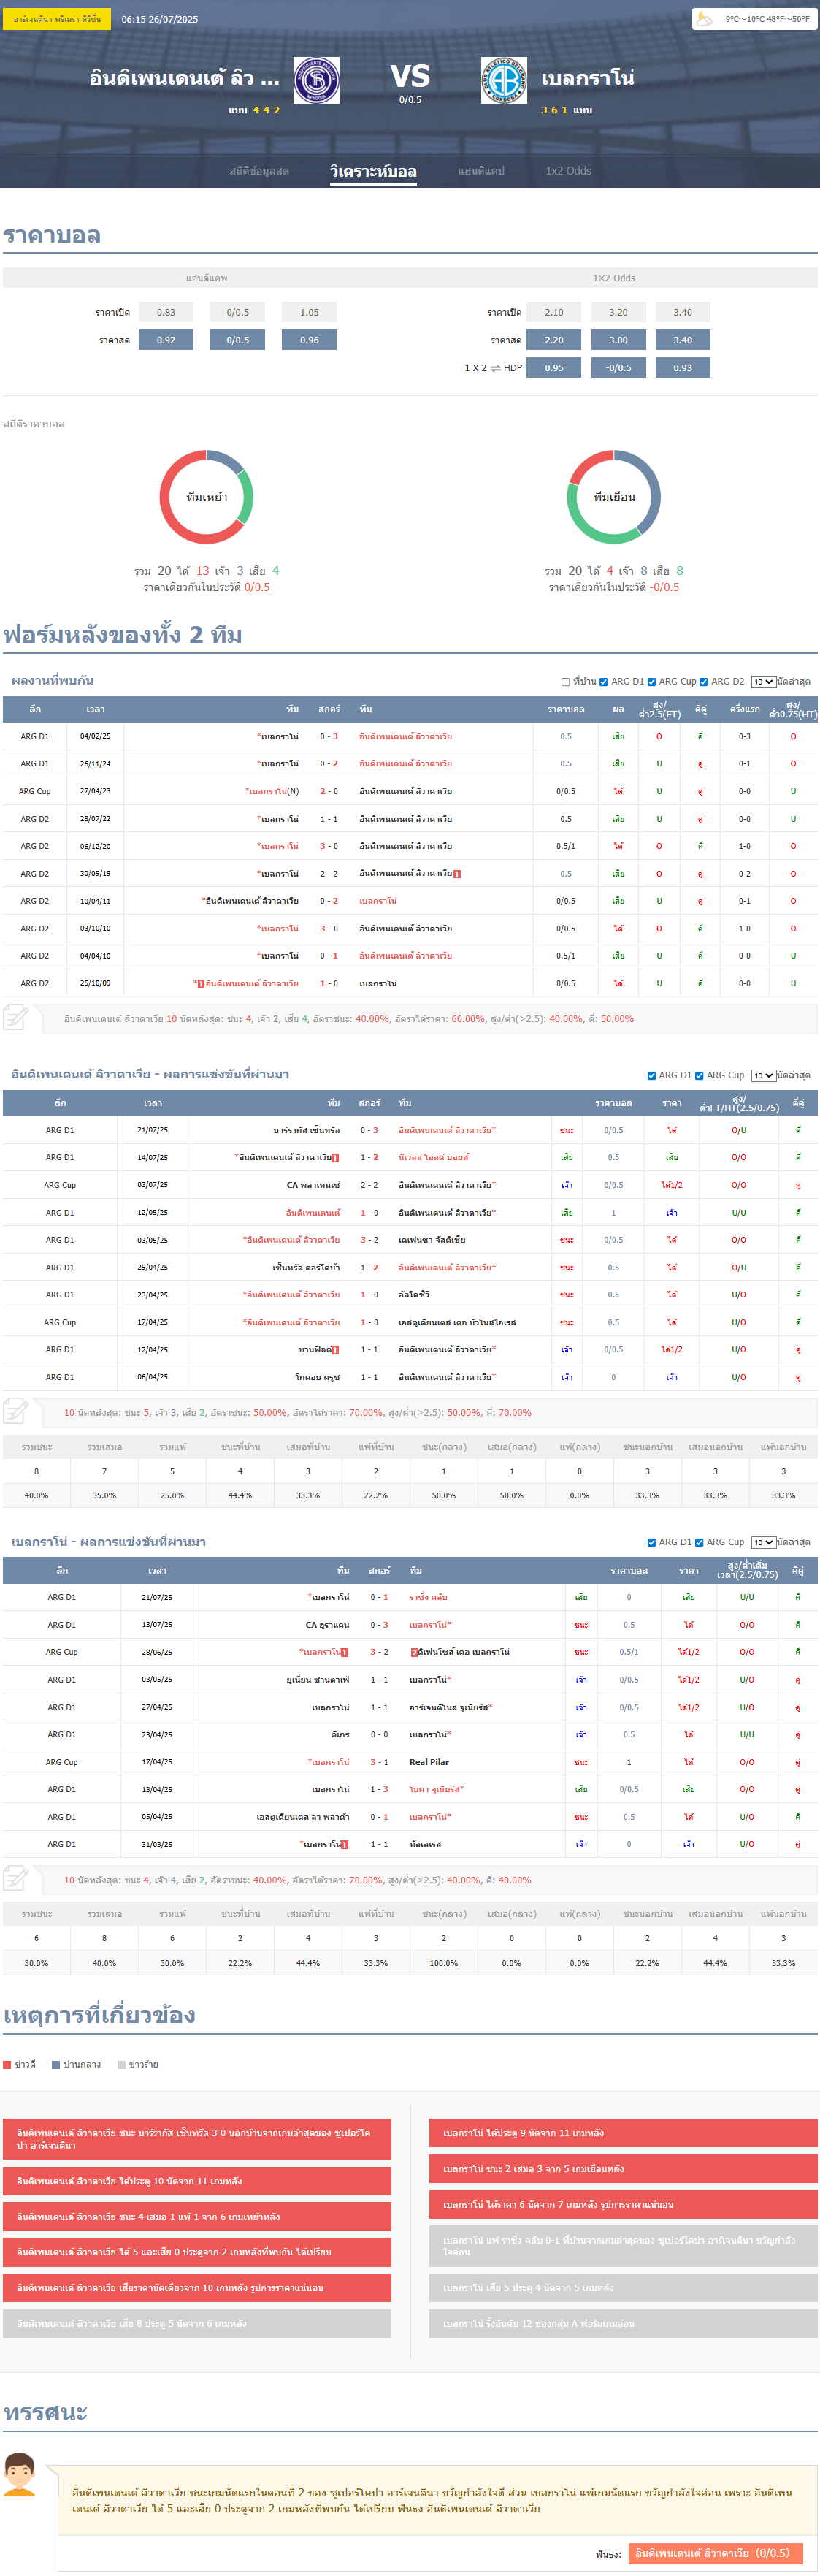Switch to the 1x2 Odds tab

coord(568,171)
